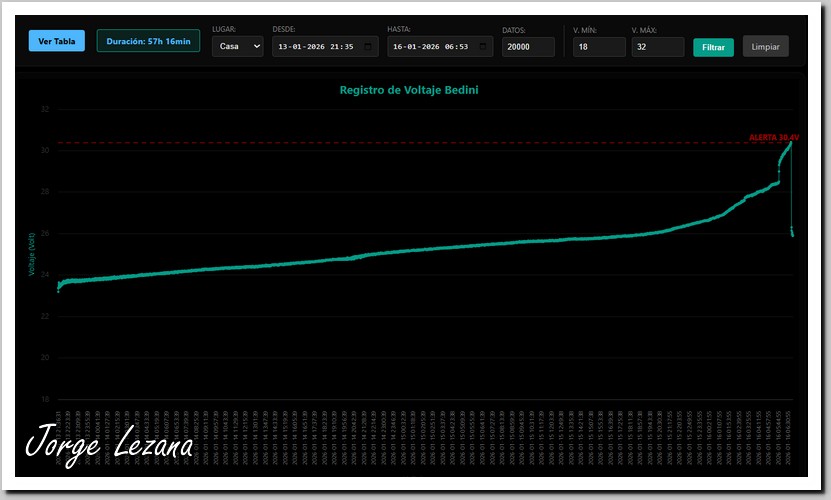Click the Jorge Lezana signature watermark
Screen dimensions: 831x500
click(x=109, y=444)
